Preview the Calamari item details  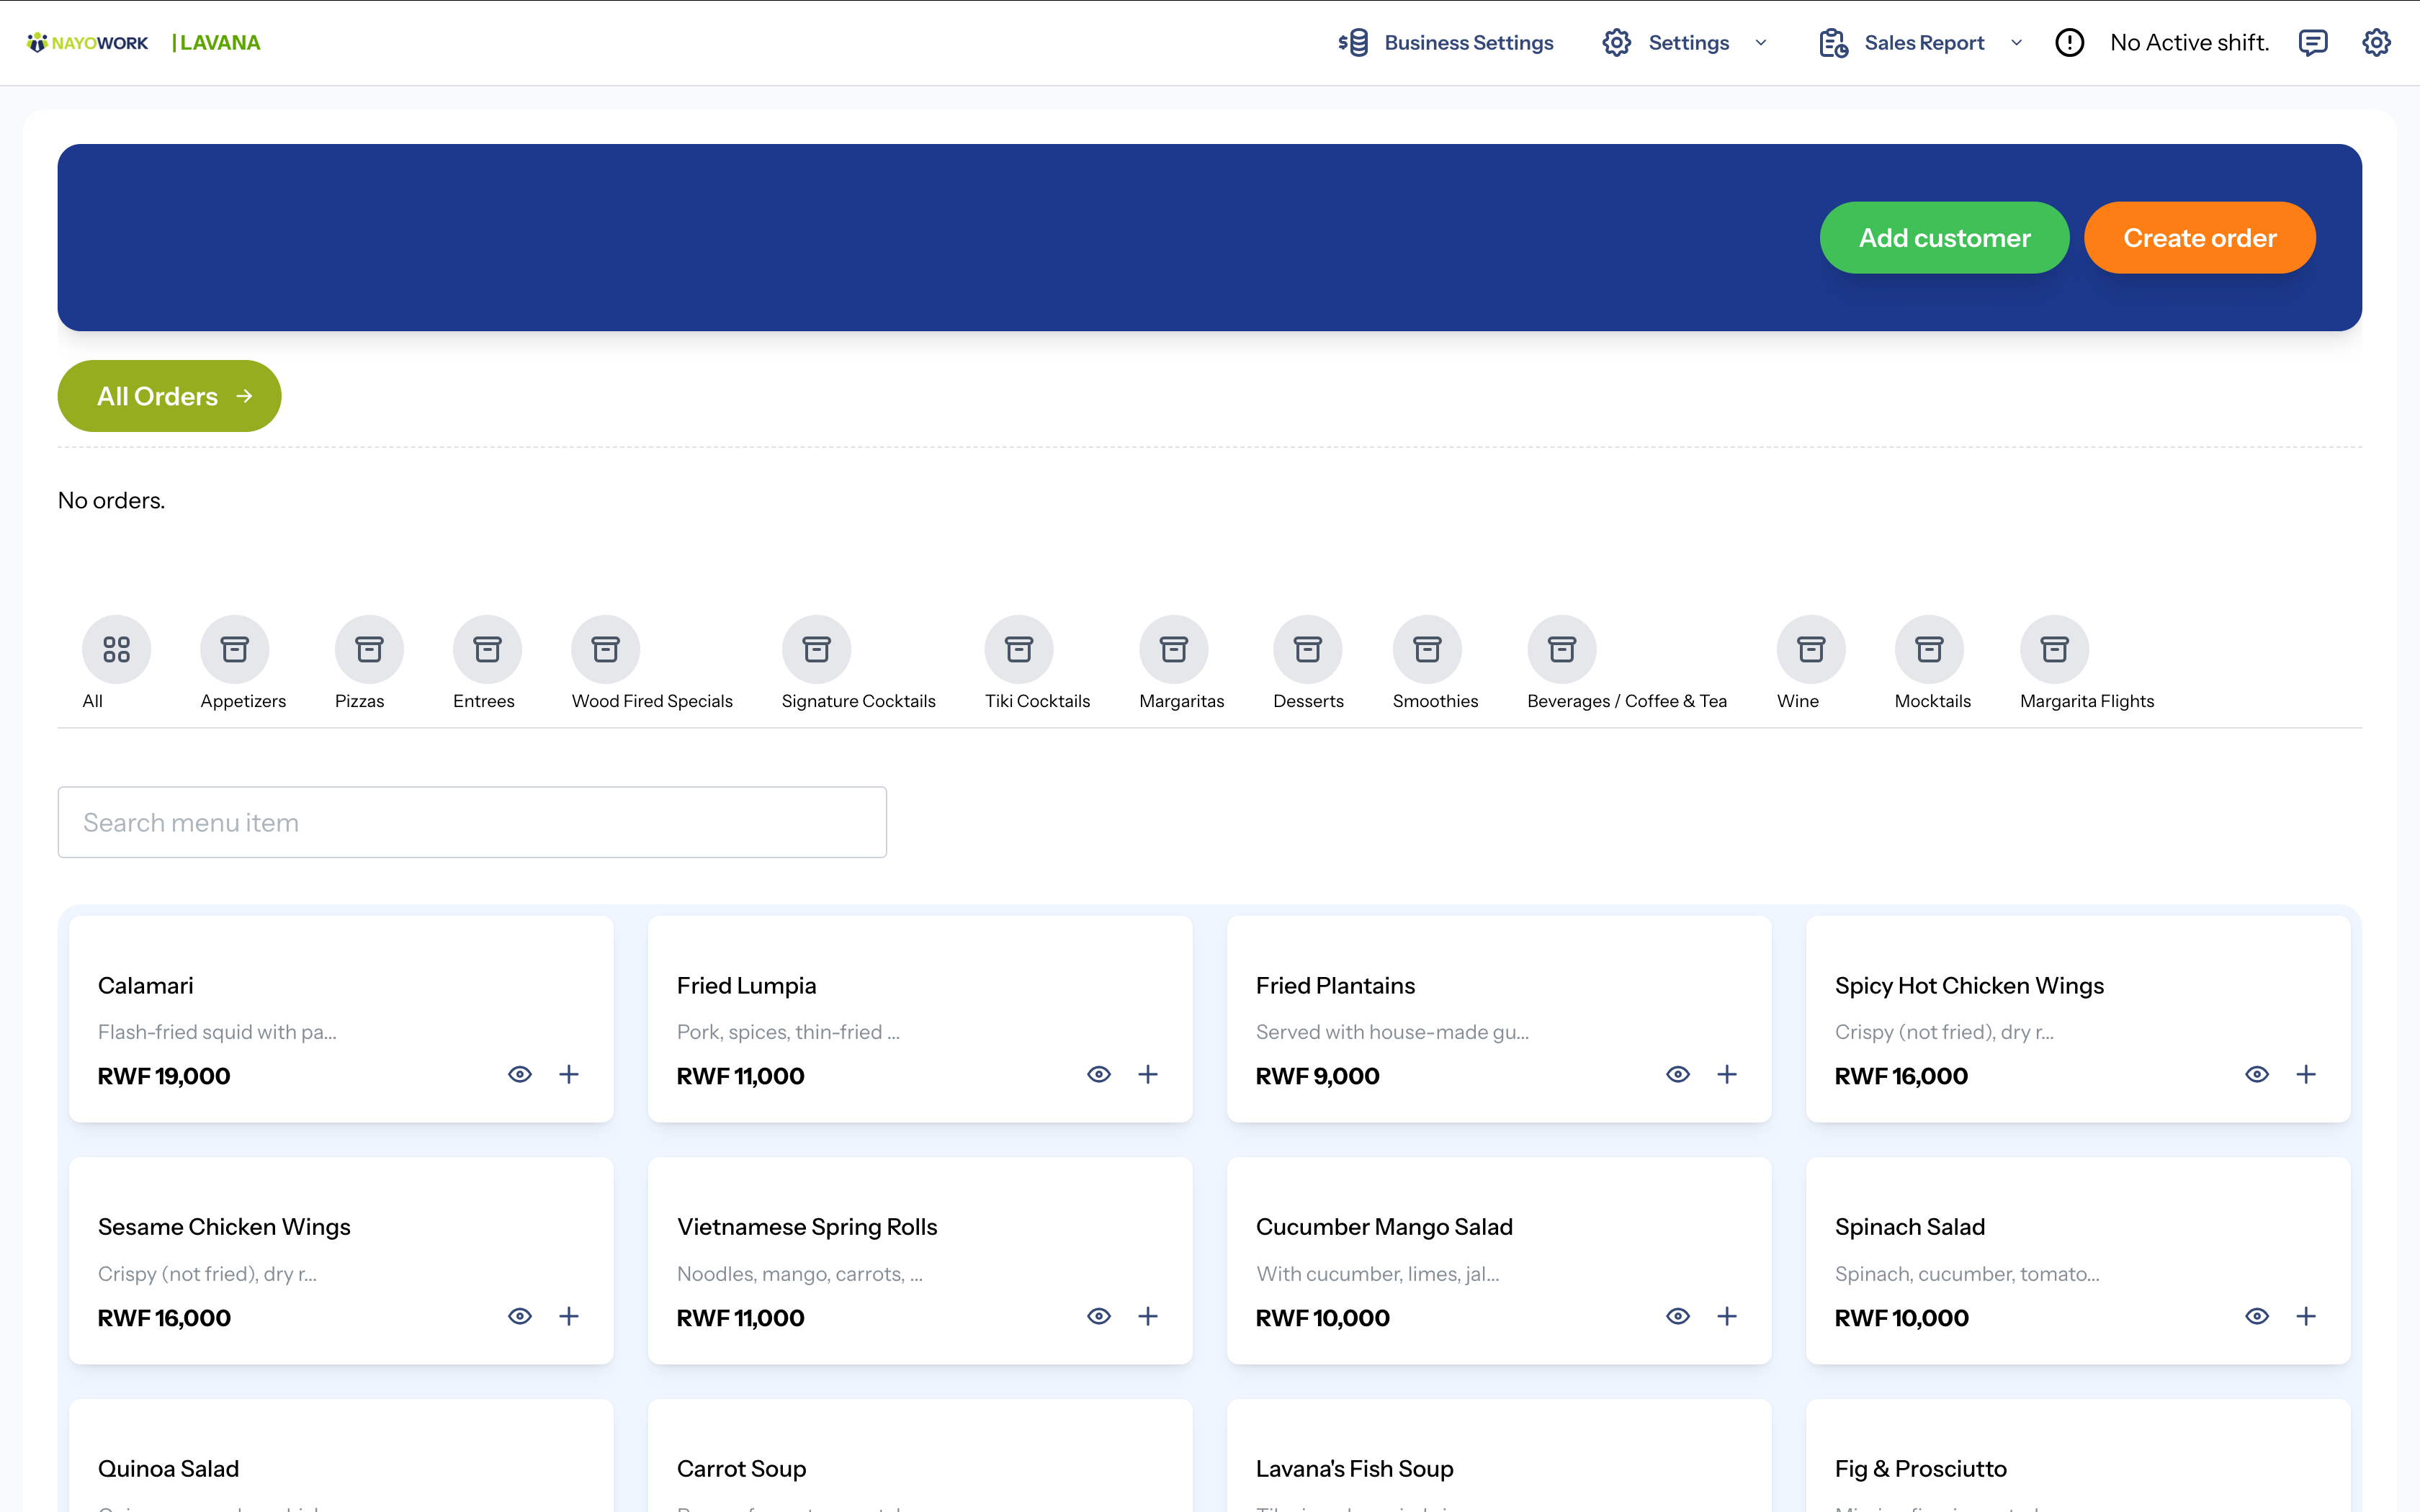[x=520, y=1074]
